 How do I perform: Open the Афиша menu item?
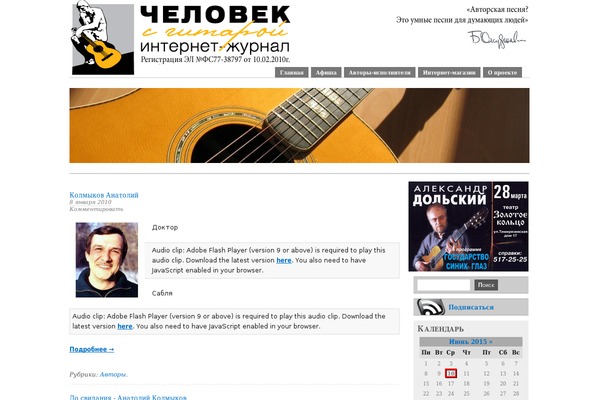coord(326,72)
